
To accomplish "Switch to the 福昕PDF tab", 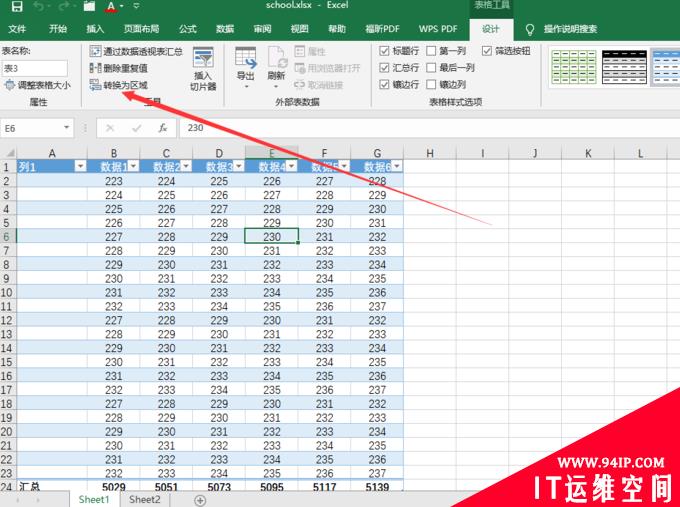I will coord(382,29).
